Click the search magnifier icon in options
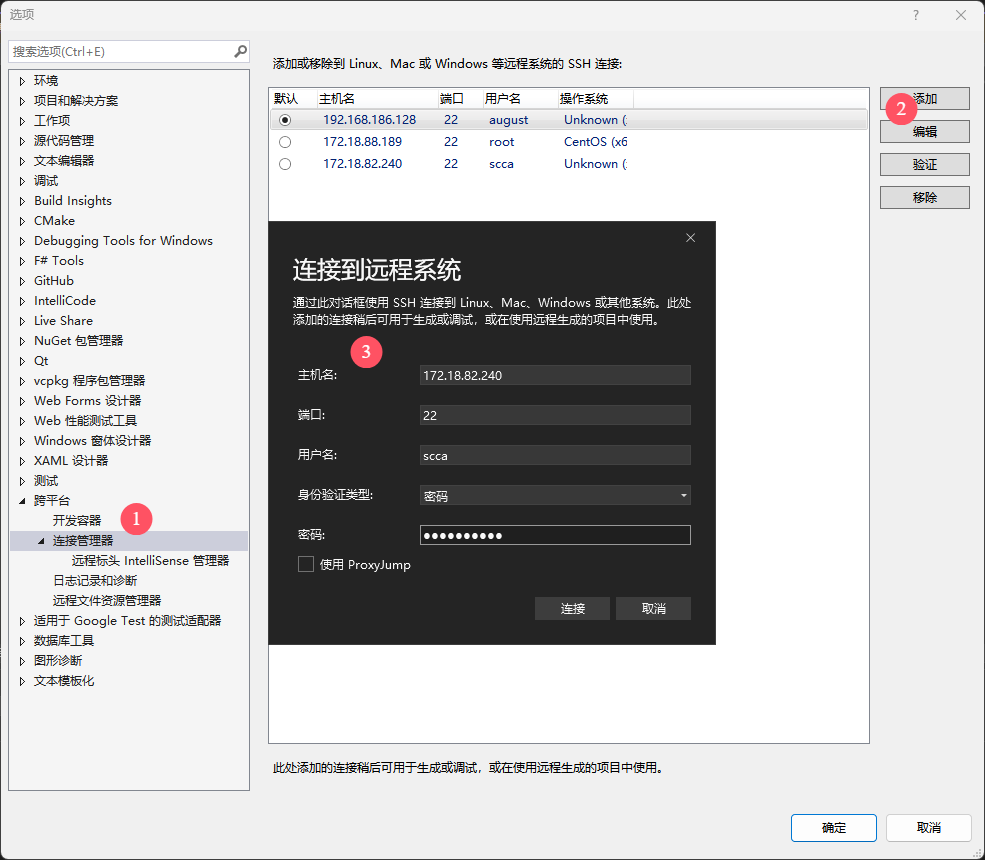The height and width of the screenshot is (860, 985). tap(240, 51)
